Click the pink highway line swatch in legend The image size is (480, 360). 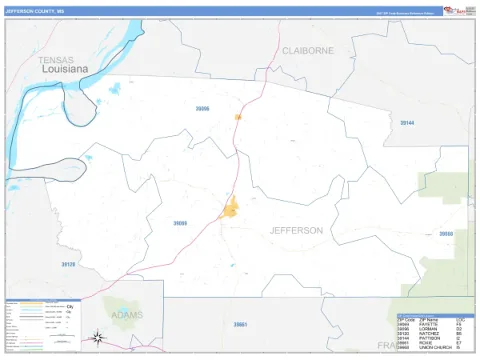point(32,343)
